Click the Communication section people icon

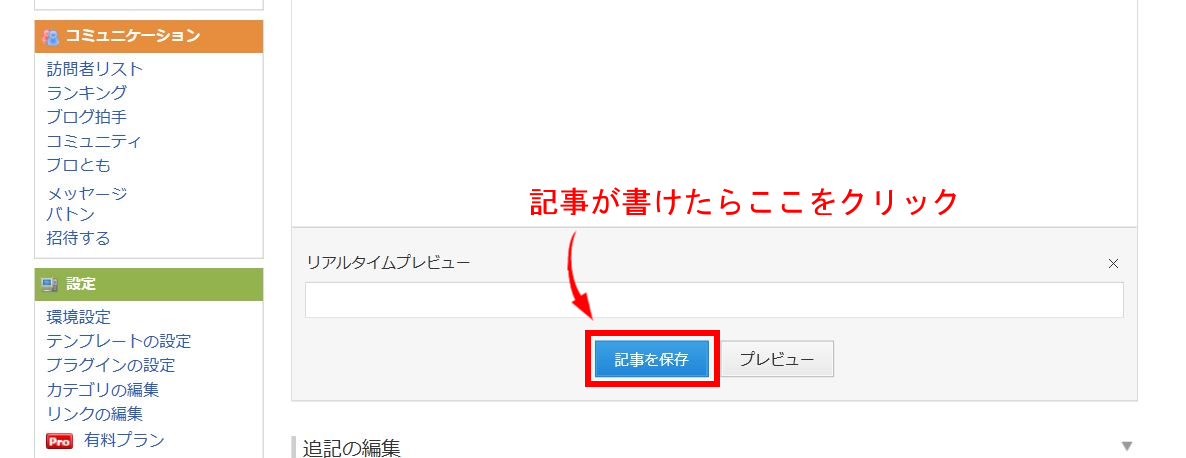coord(51,36)
